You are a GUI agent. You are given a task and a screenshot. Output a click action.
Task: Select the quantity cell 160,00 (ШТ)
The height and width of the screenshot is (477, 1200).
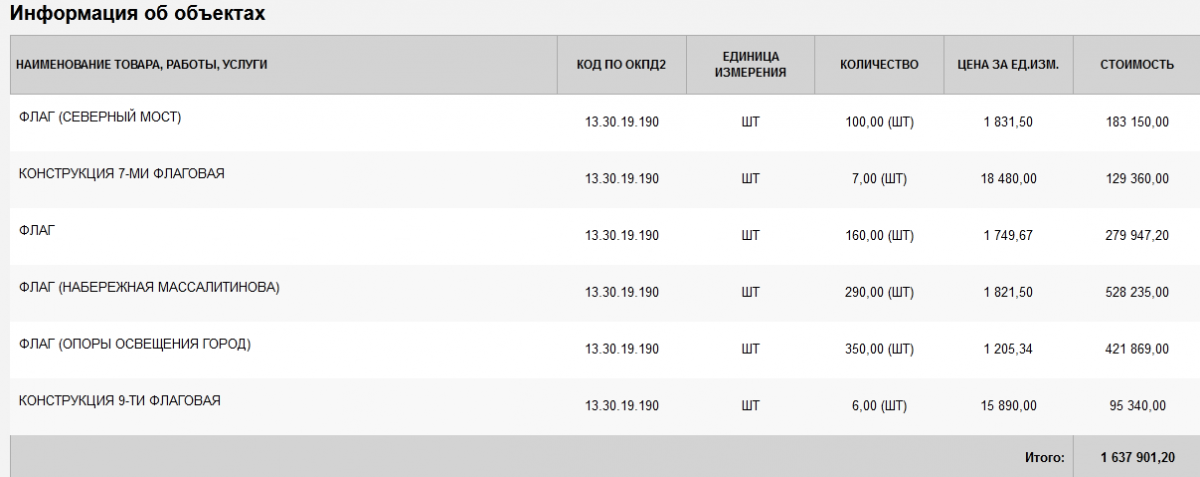tap(880, 236)
